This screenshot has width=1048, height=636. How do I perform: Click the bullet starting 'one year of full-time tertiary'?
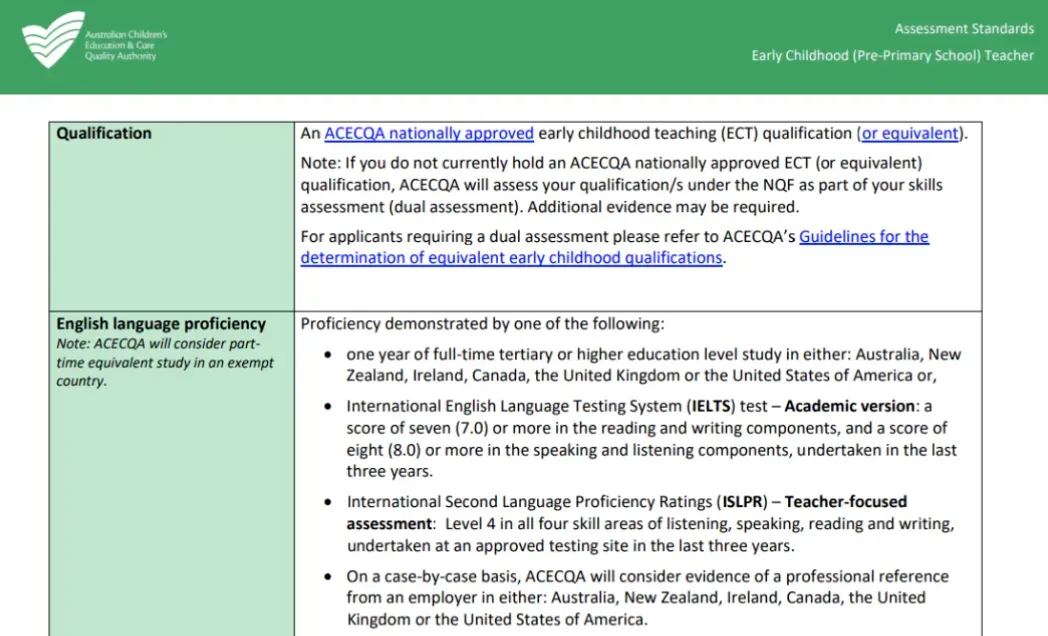[x=653, y=365]
